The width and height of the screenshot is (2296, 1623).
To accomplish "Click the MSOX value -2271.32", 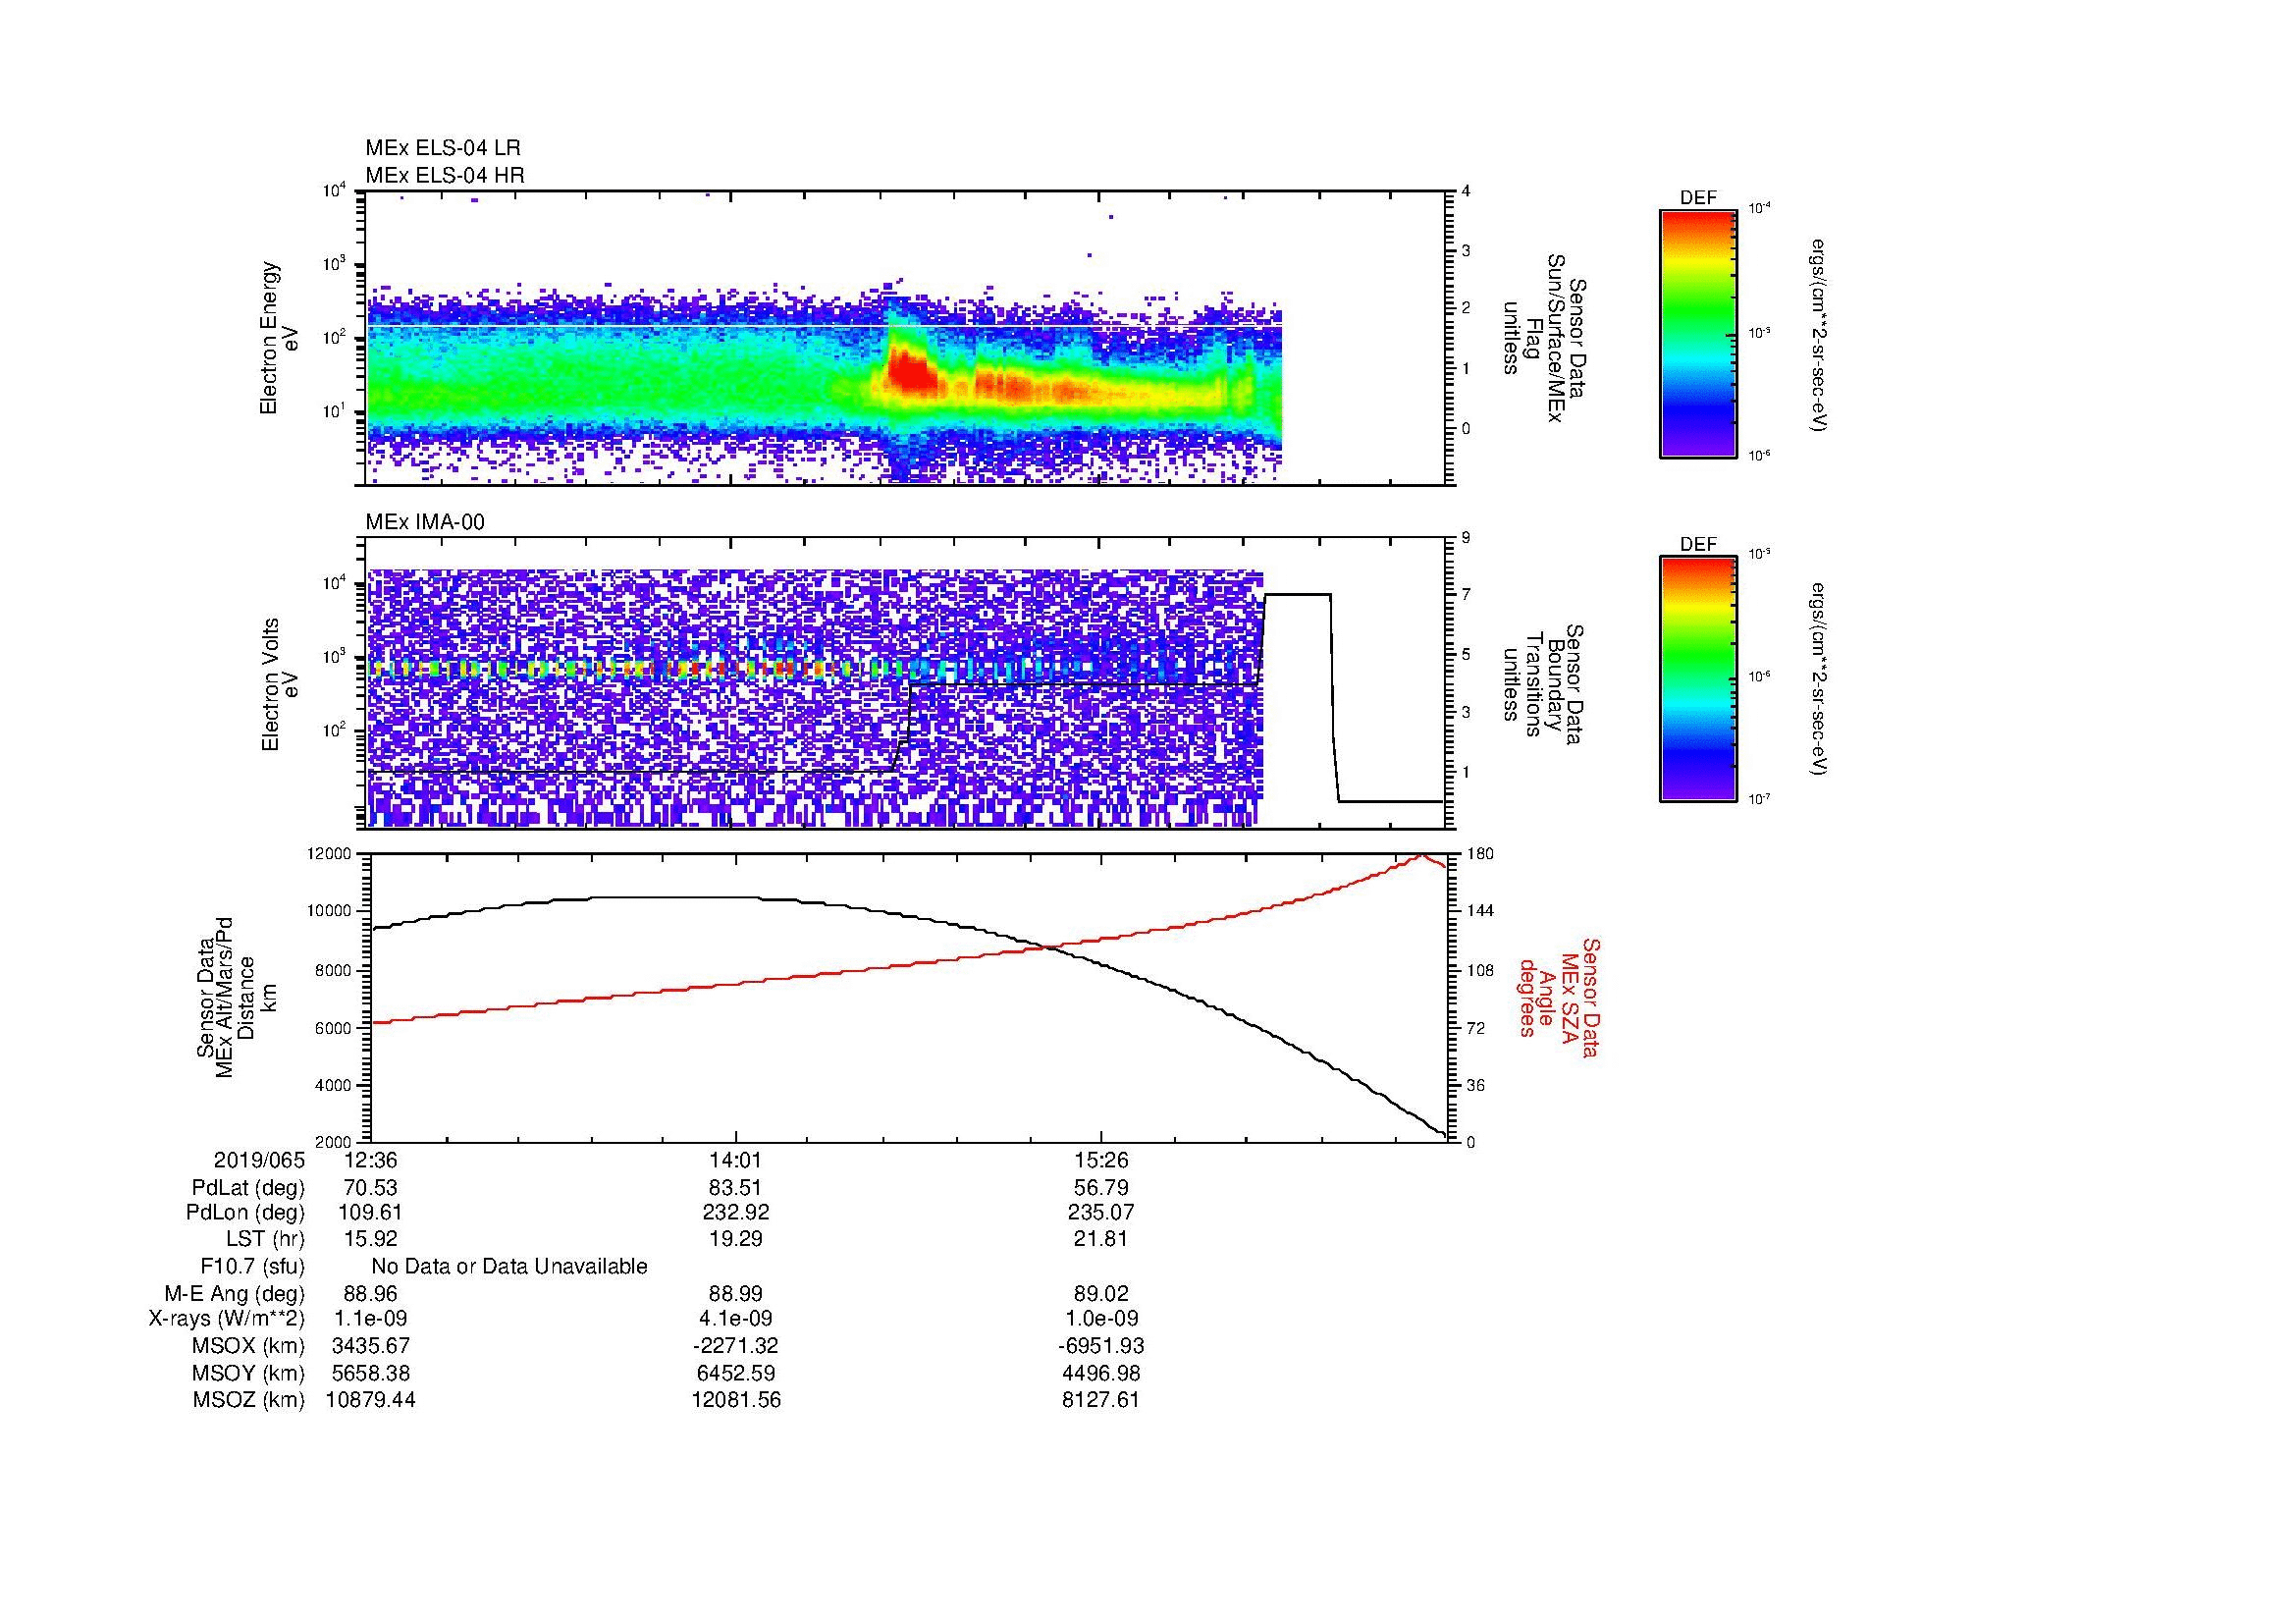I will pos(736,1346).
